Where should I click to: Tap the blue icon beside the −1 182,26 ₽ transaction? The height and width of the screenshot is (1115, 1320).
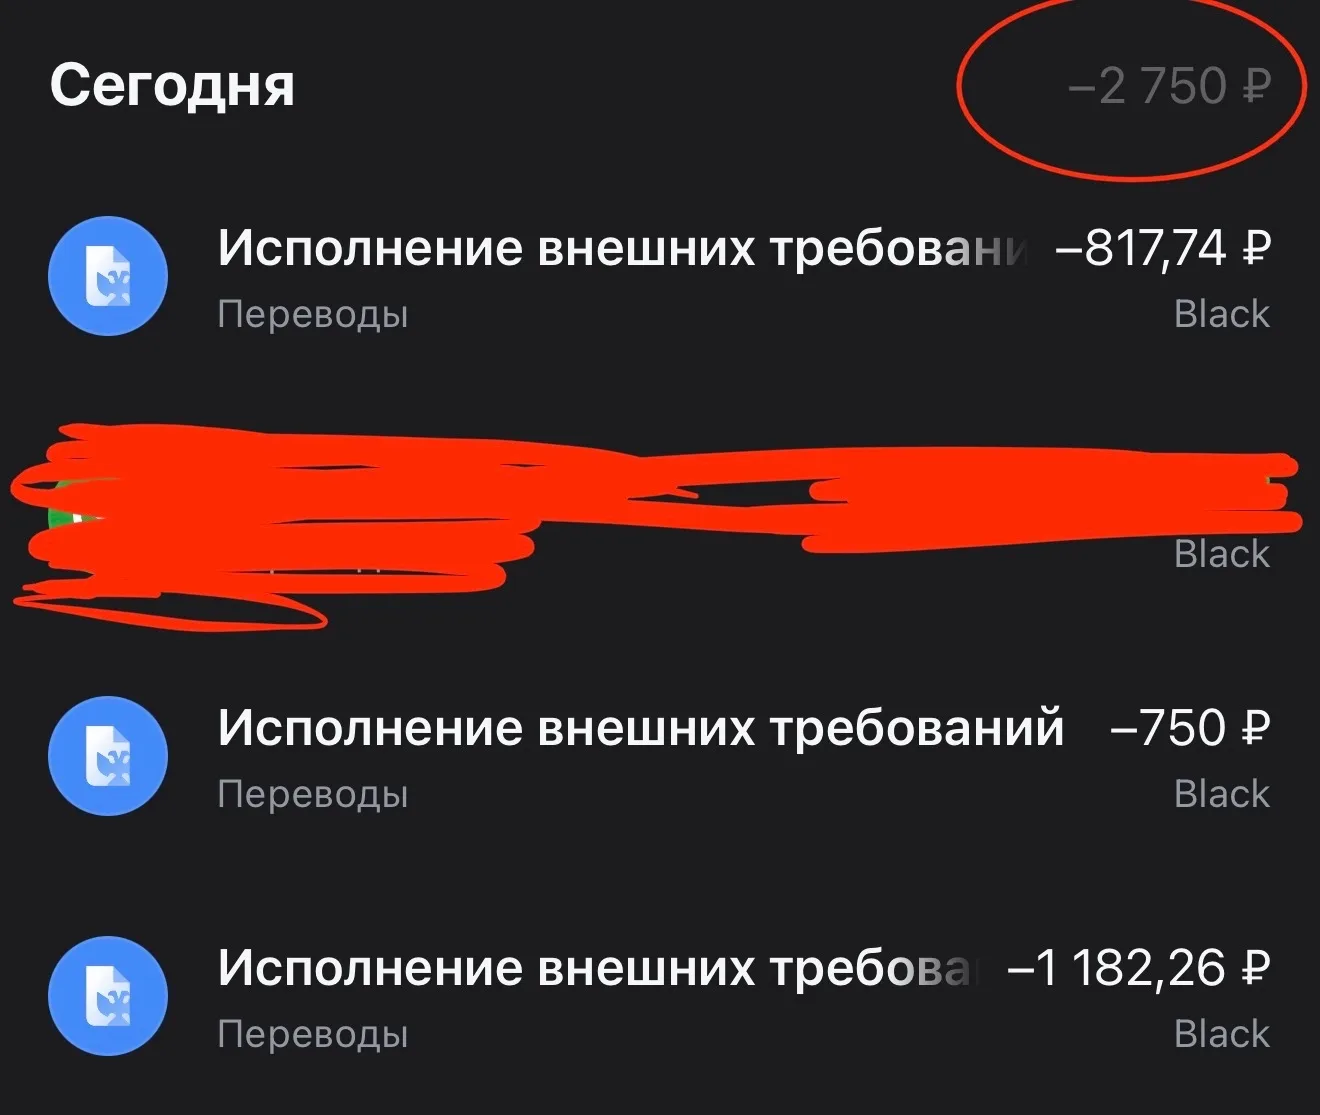[108, 996]
